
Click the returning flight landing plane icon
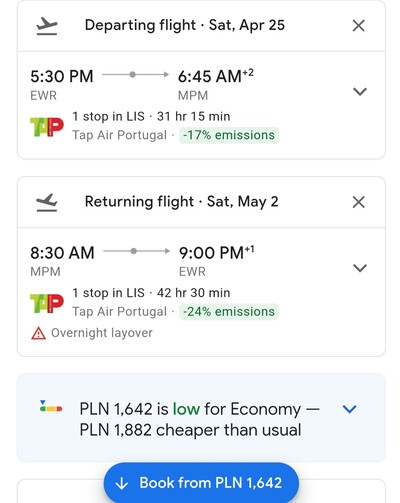point(47,202)
